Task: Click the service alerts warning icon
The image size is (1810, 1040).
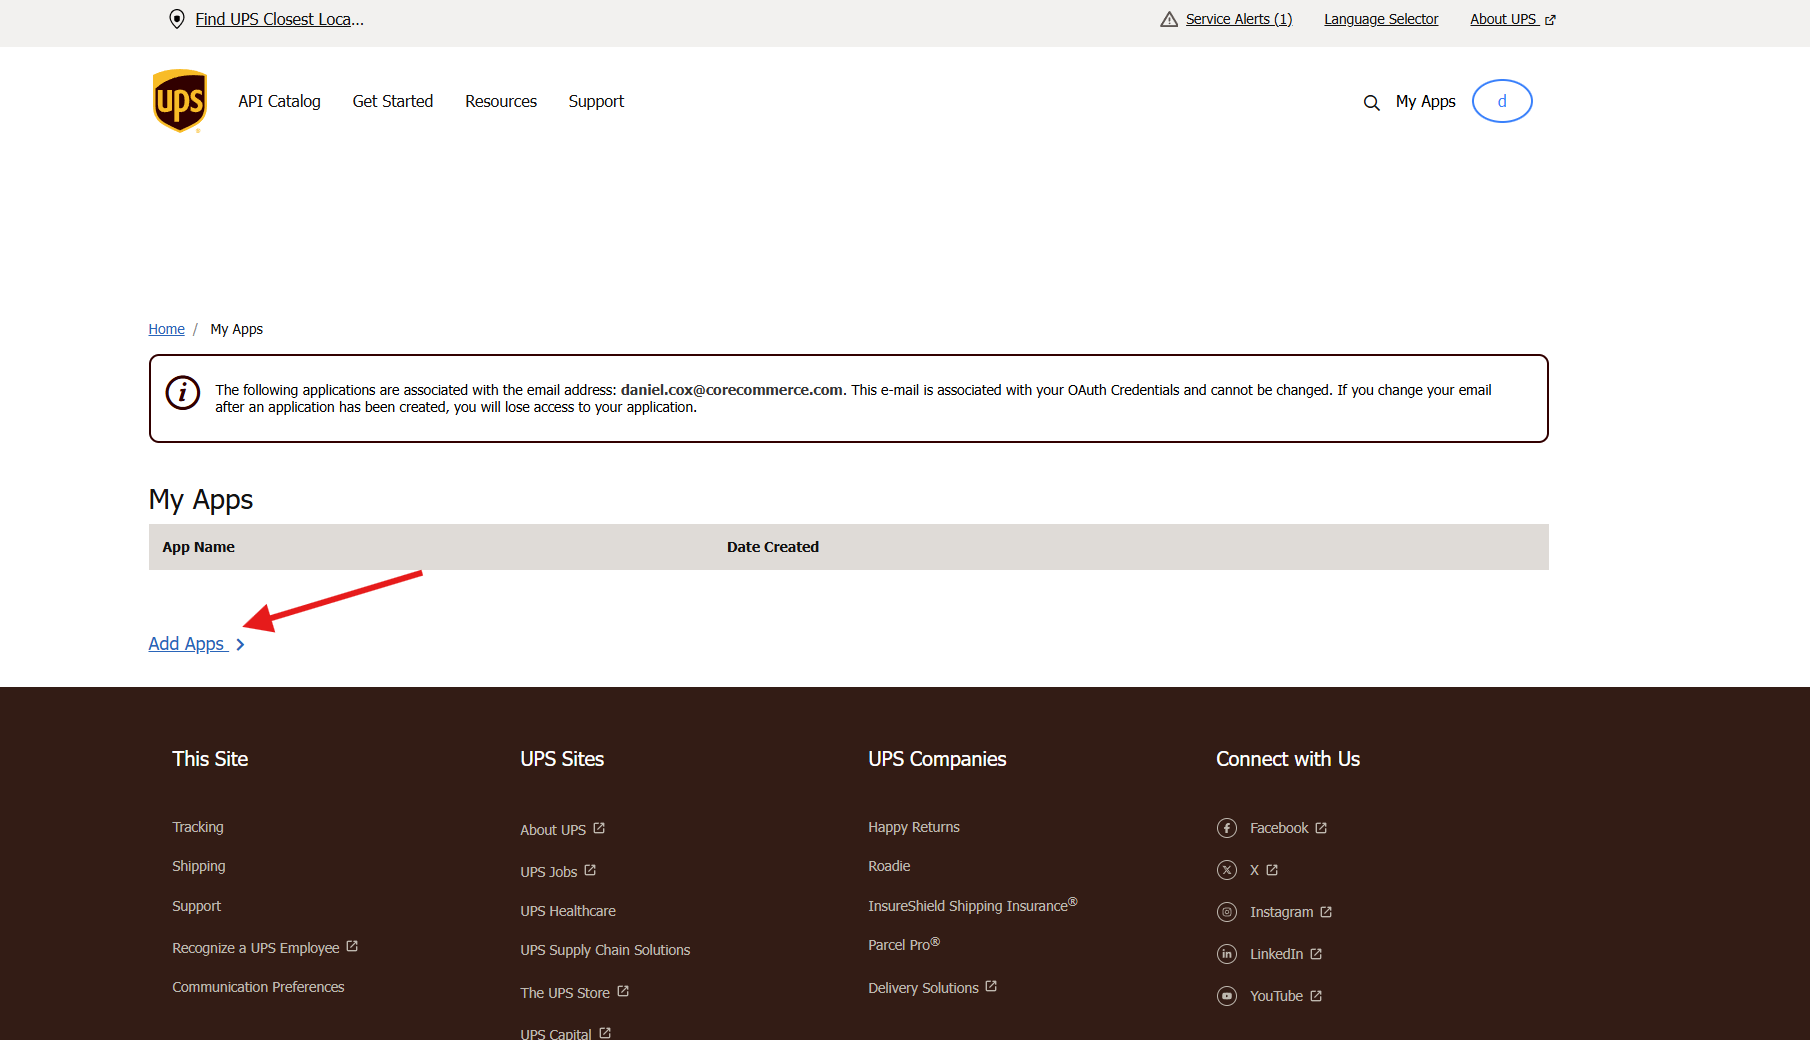Action: pyautogui.click(x=1169, y=19)
